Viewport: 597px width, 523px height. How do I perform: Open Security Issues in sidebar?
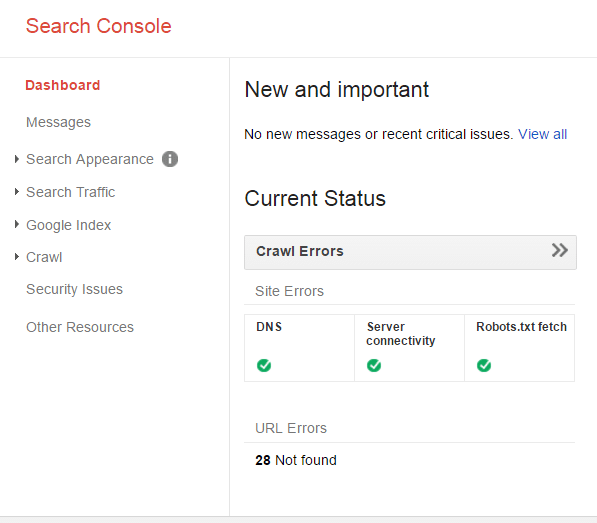click(74, 289)
